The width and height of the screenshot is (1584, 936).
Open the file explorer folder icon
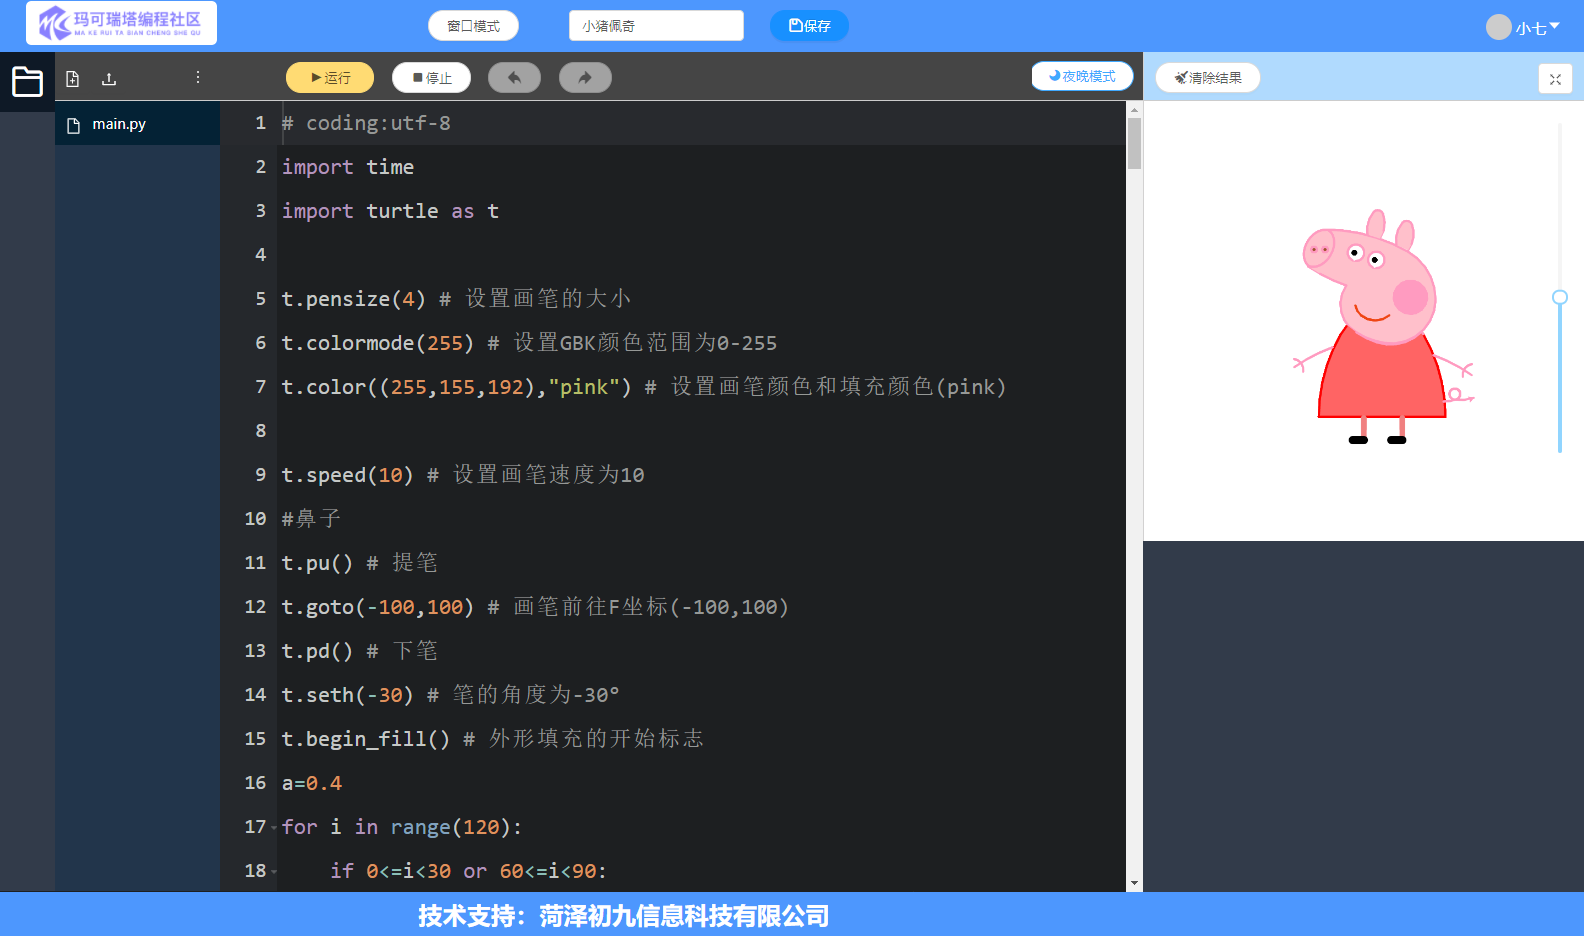(27, 81)
